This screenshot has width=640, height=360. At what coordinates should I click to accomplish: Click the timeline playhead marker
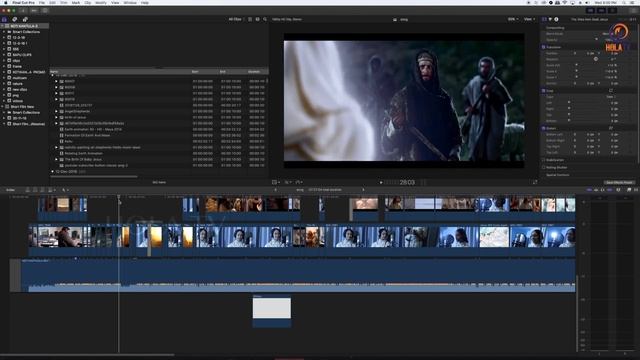pos(119,197)
